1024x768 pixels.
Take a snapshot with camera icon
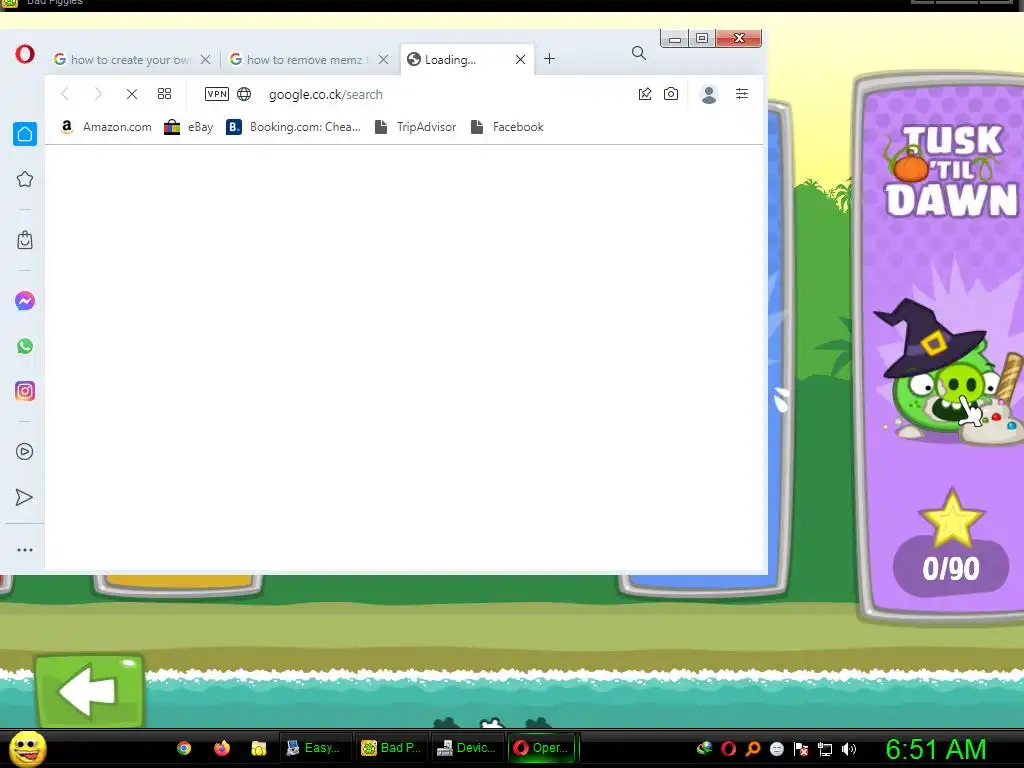(x=671, y=94)
